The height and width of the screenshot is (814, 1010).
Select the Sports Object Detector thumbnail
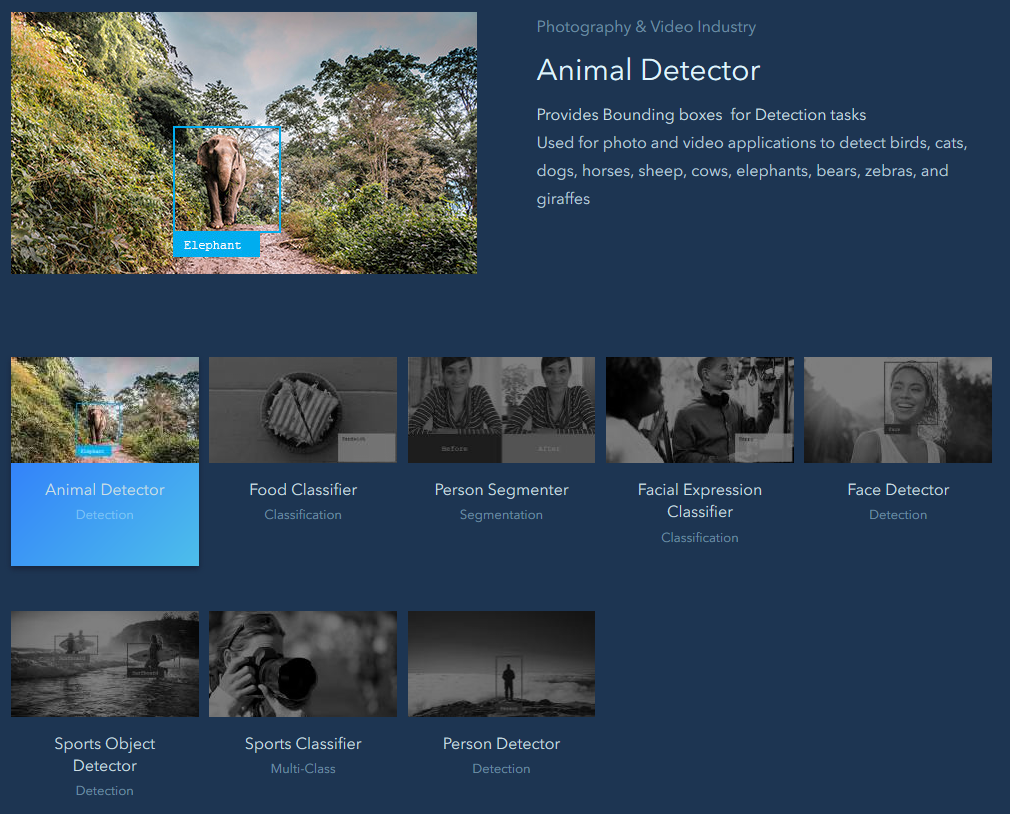click(105, 664)
